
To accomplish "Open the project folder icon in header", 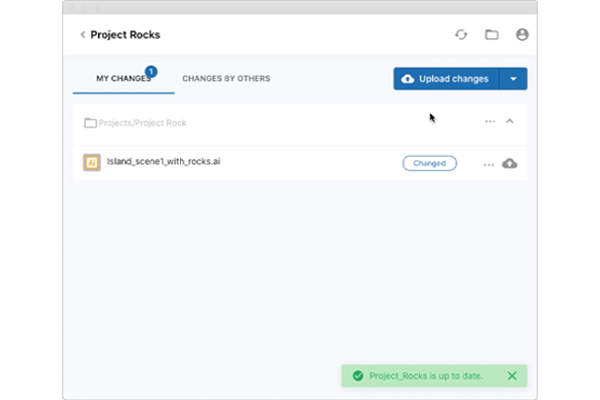I will click(491, 35).
